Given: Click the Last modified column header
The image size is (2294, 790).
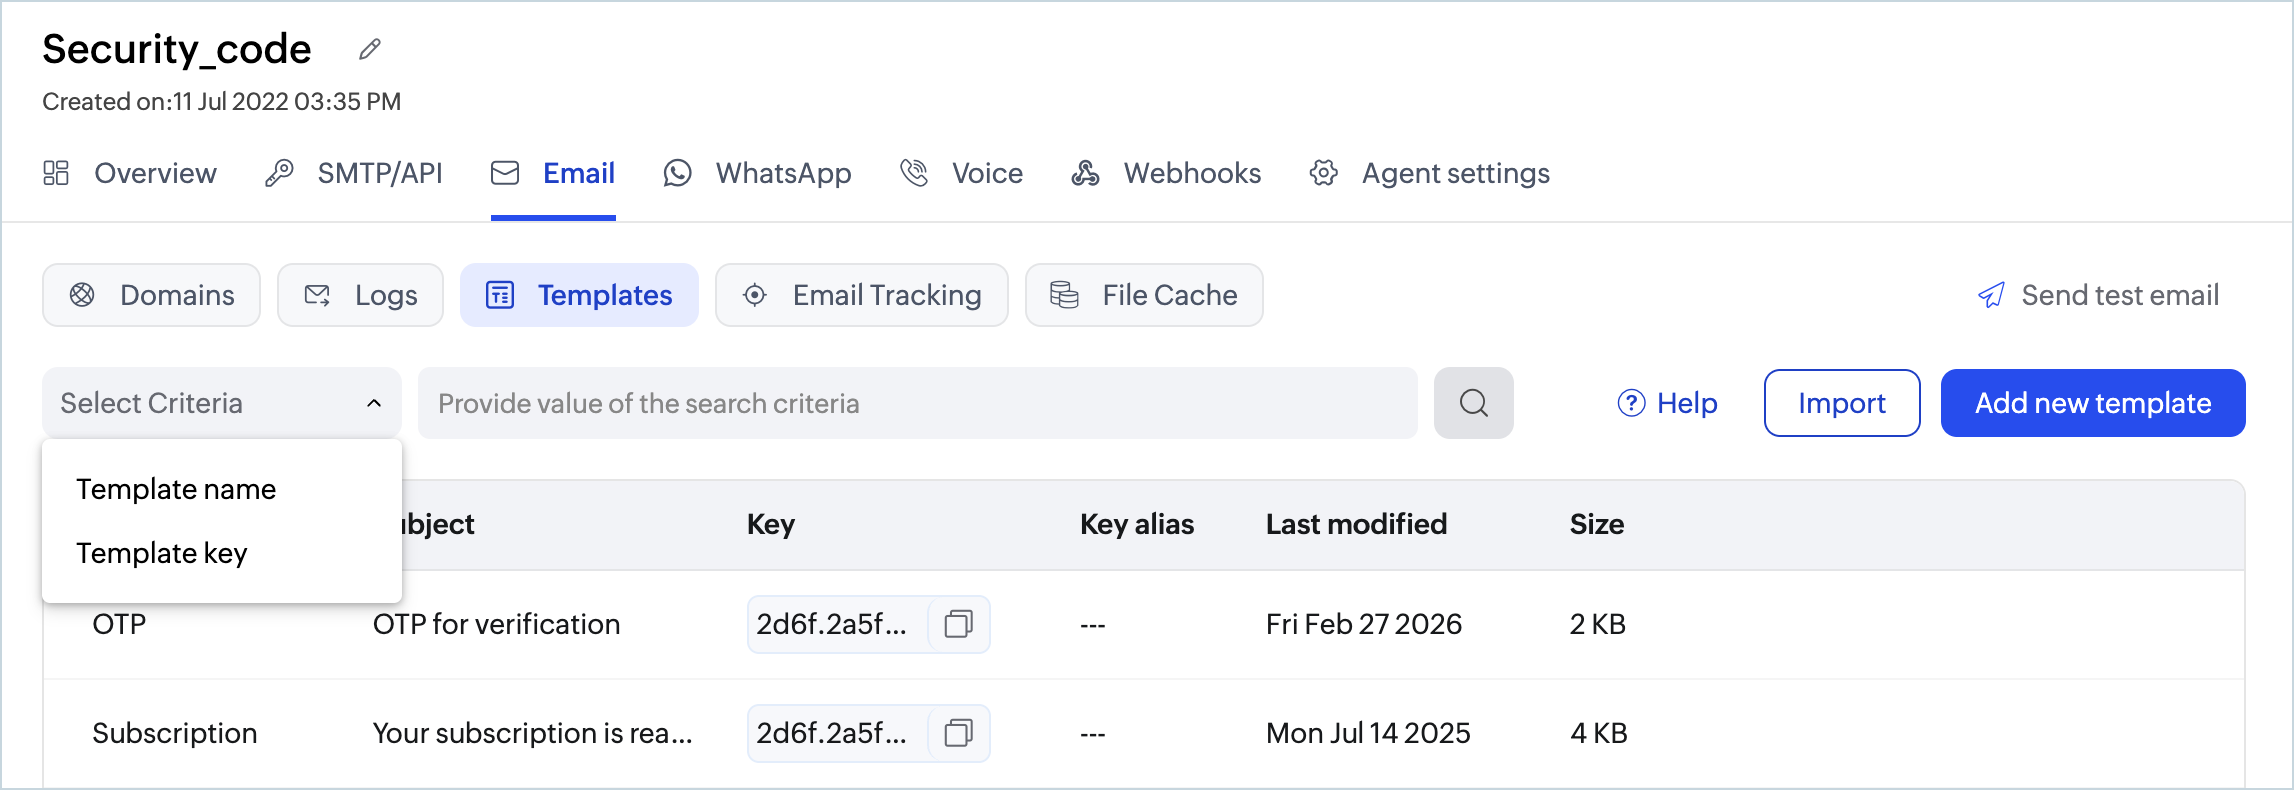Looking at the screenshot, I should (x=1356, y=524).
